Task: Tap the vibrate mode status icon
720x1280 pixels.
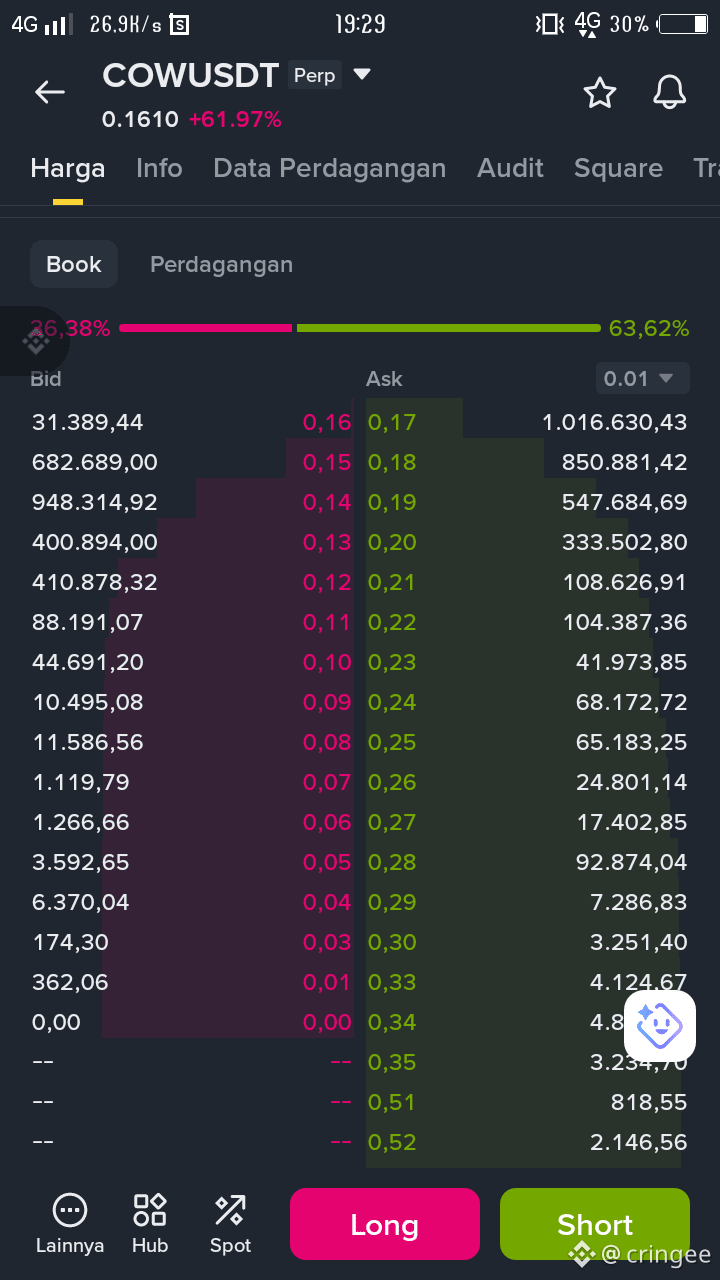Action: pyautogui.click(x=549, y=24)
